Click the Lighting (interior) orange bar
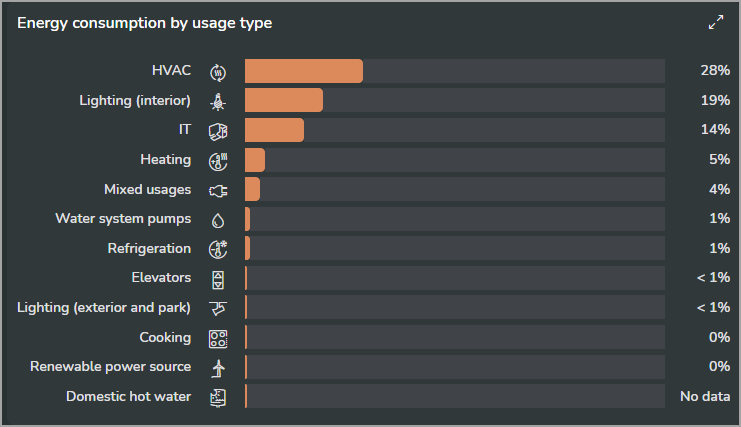 (x=284, y=100)
